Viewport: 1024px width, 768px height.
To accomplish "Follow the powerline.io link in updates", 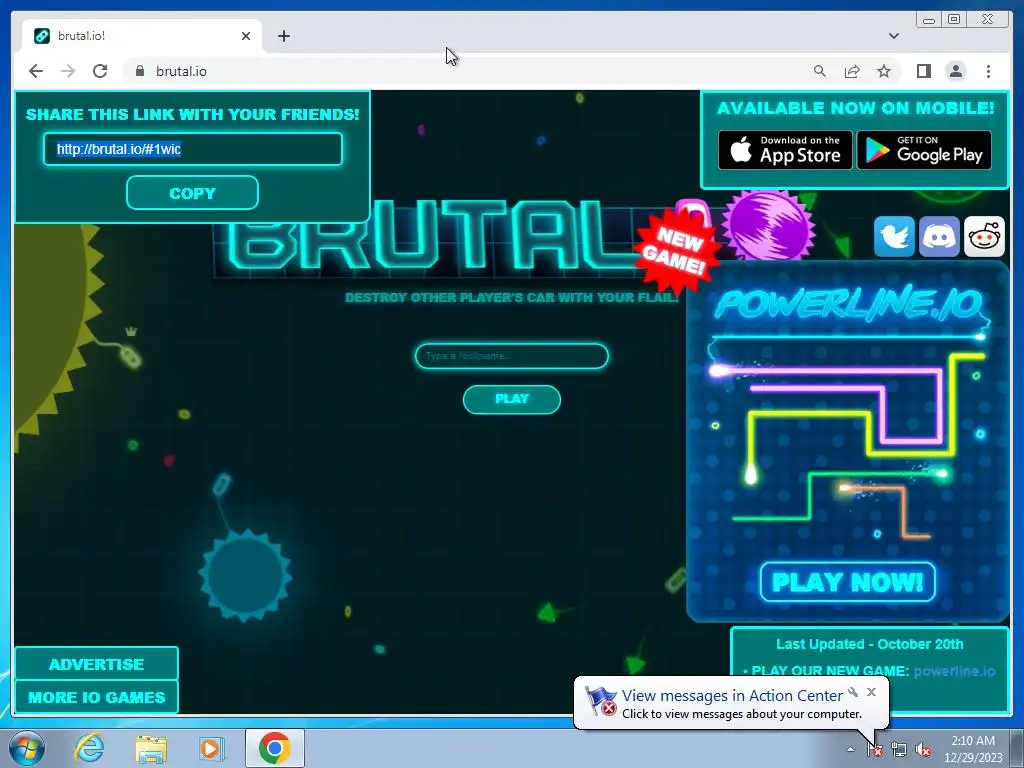I will click(x=954, y=671).
